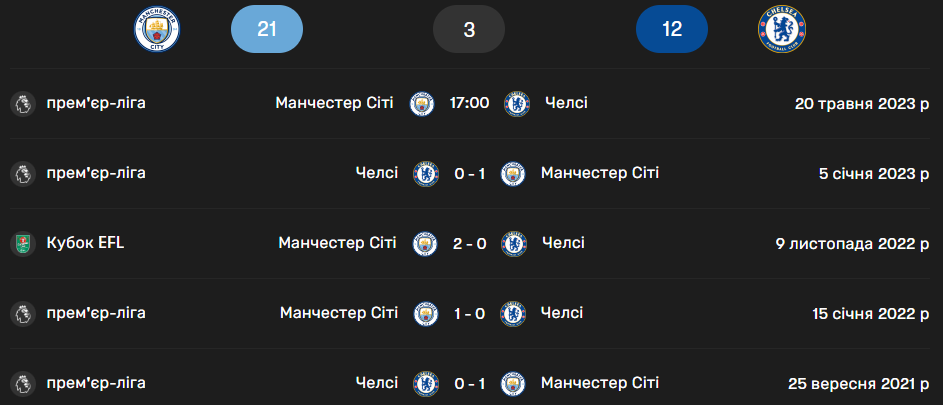This screenshot has height=405, width=943.
Task: Click Manchester City crest in 9 листопада 2022 match
Action: click(x=426, y=243)
